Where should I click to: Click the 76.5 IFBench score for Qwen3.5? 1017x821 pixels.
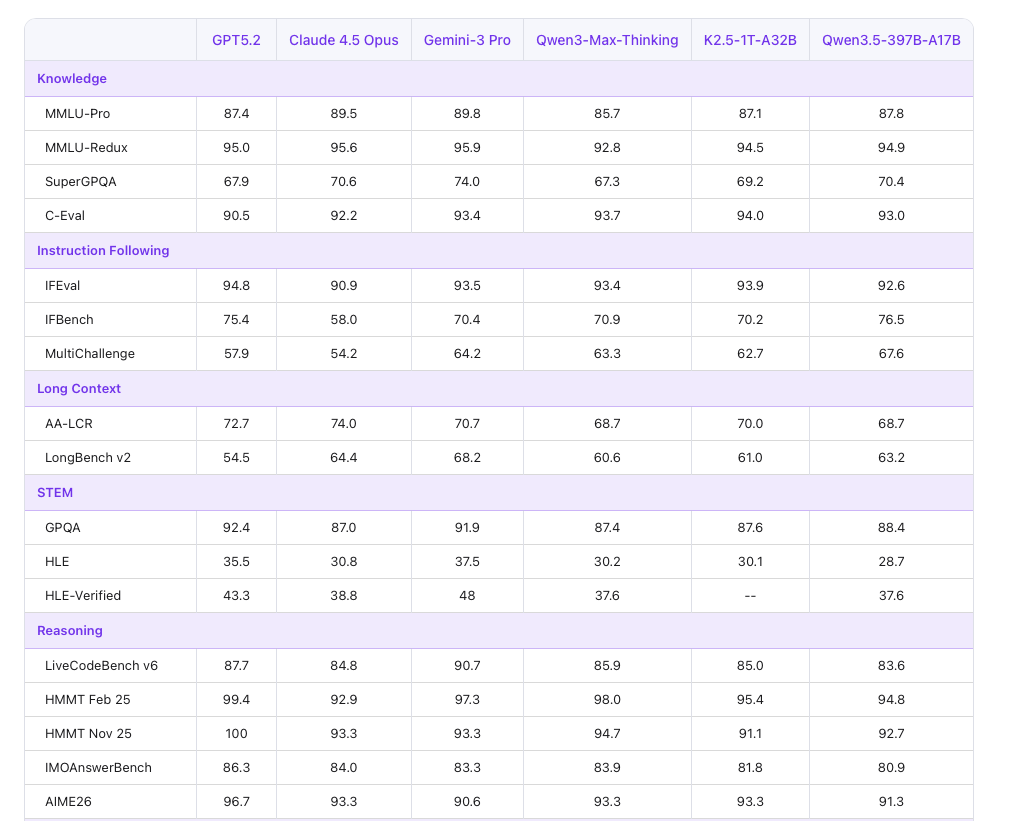coord(891,320)
